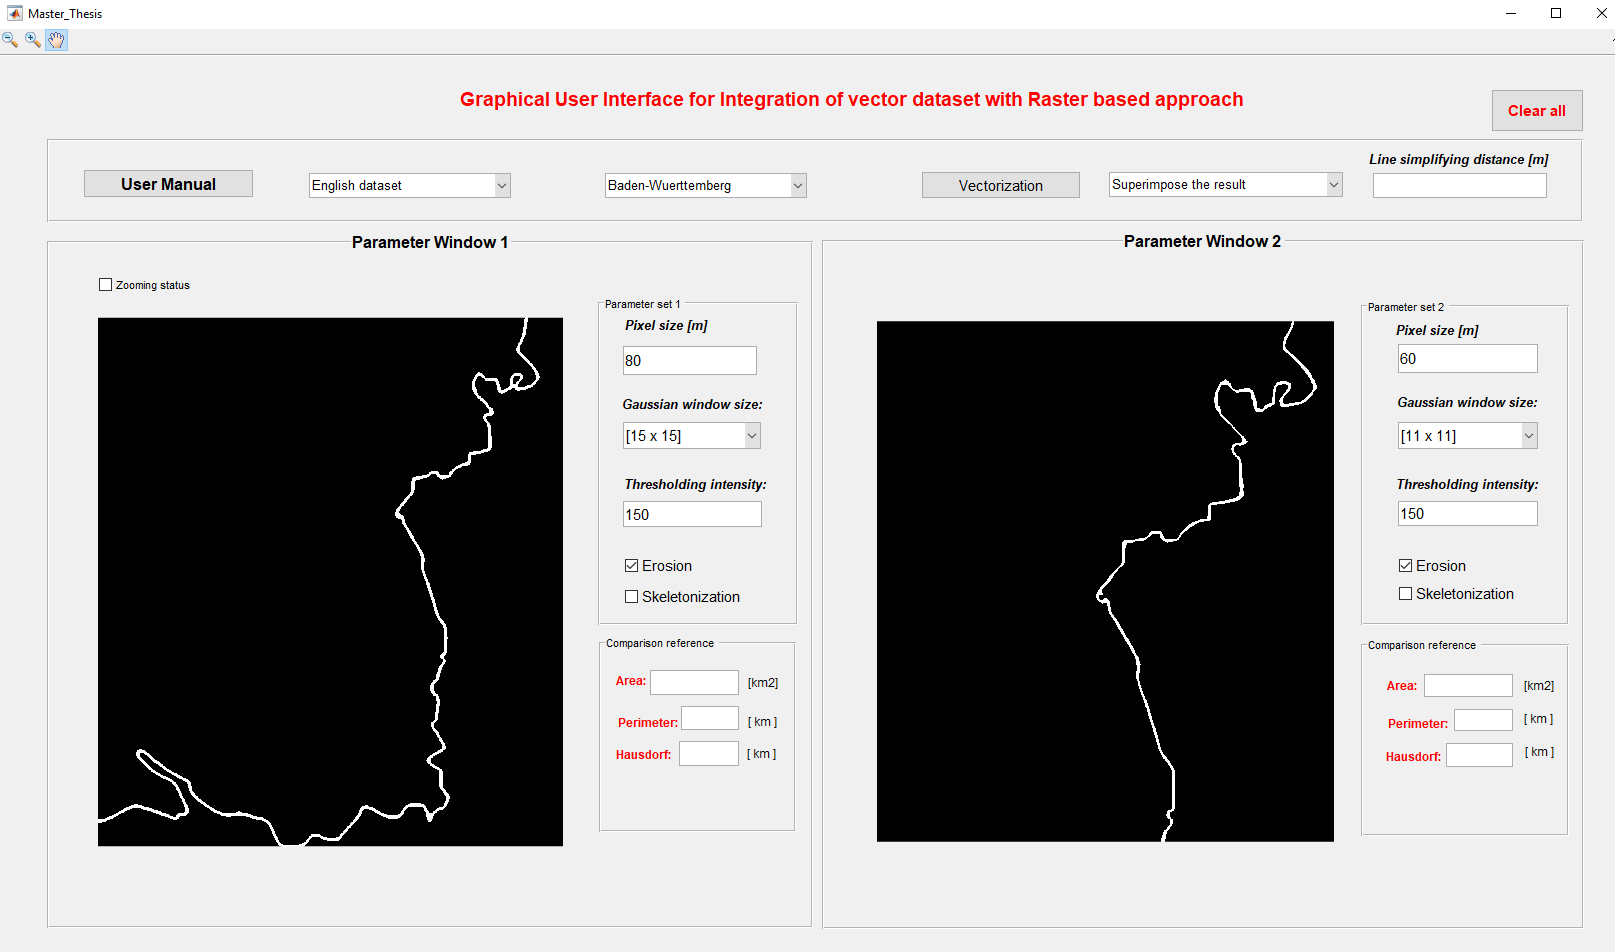Screen dimensions: 1615x952
Task: Click the MATLAB icon in the title bar
Action: pos(14,13)
